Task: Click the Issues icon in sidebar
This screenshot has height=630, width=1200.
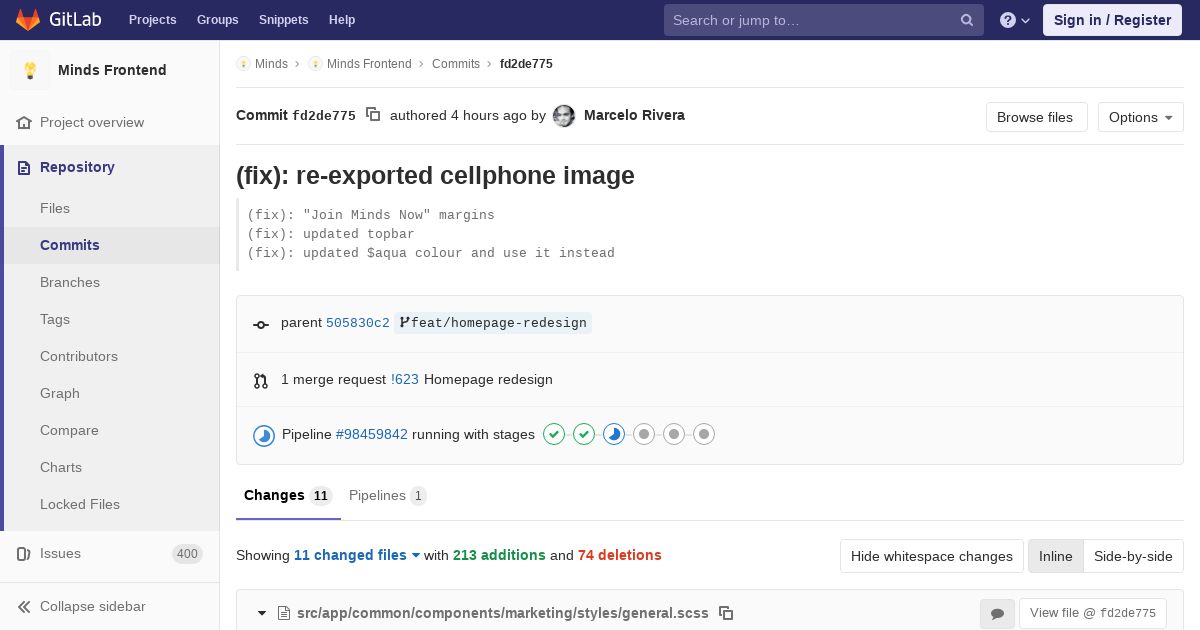Action: pyautogui.click(x=24, y=554)
